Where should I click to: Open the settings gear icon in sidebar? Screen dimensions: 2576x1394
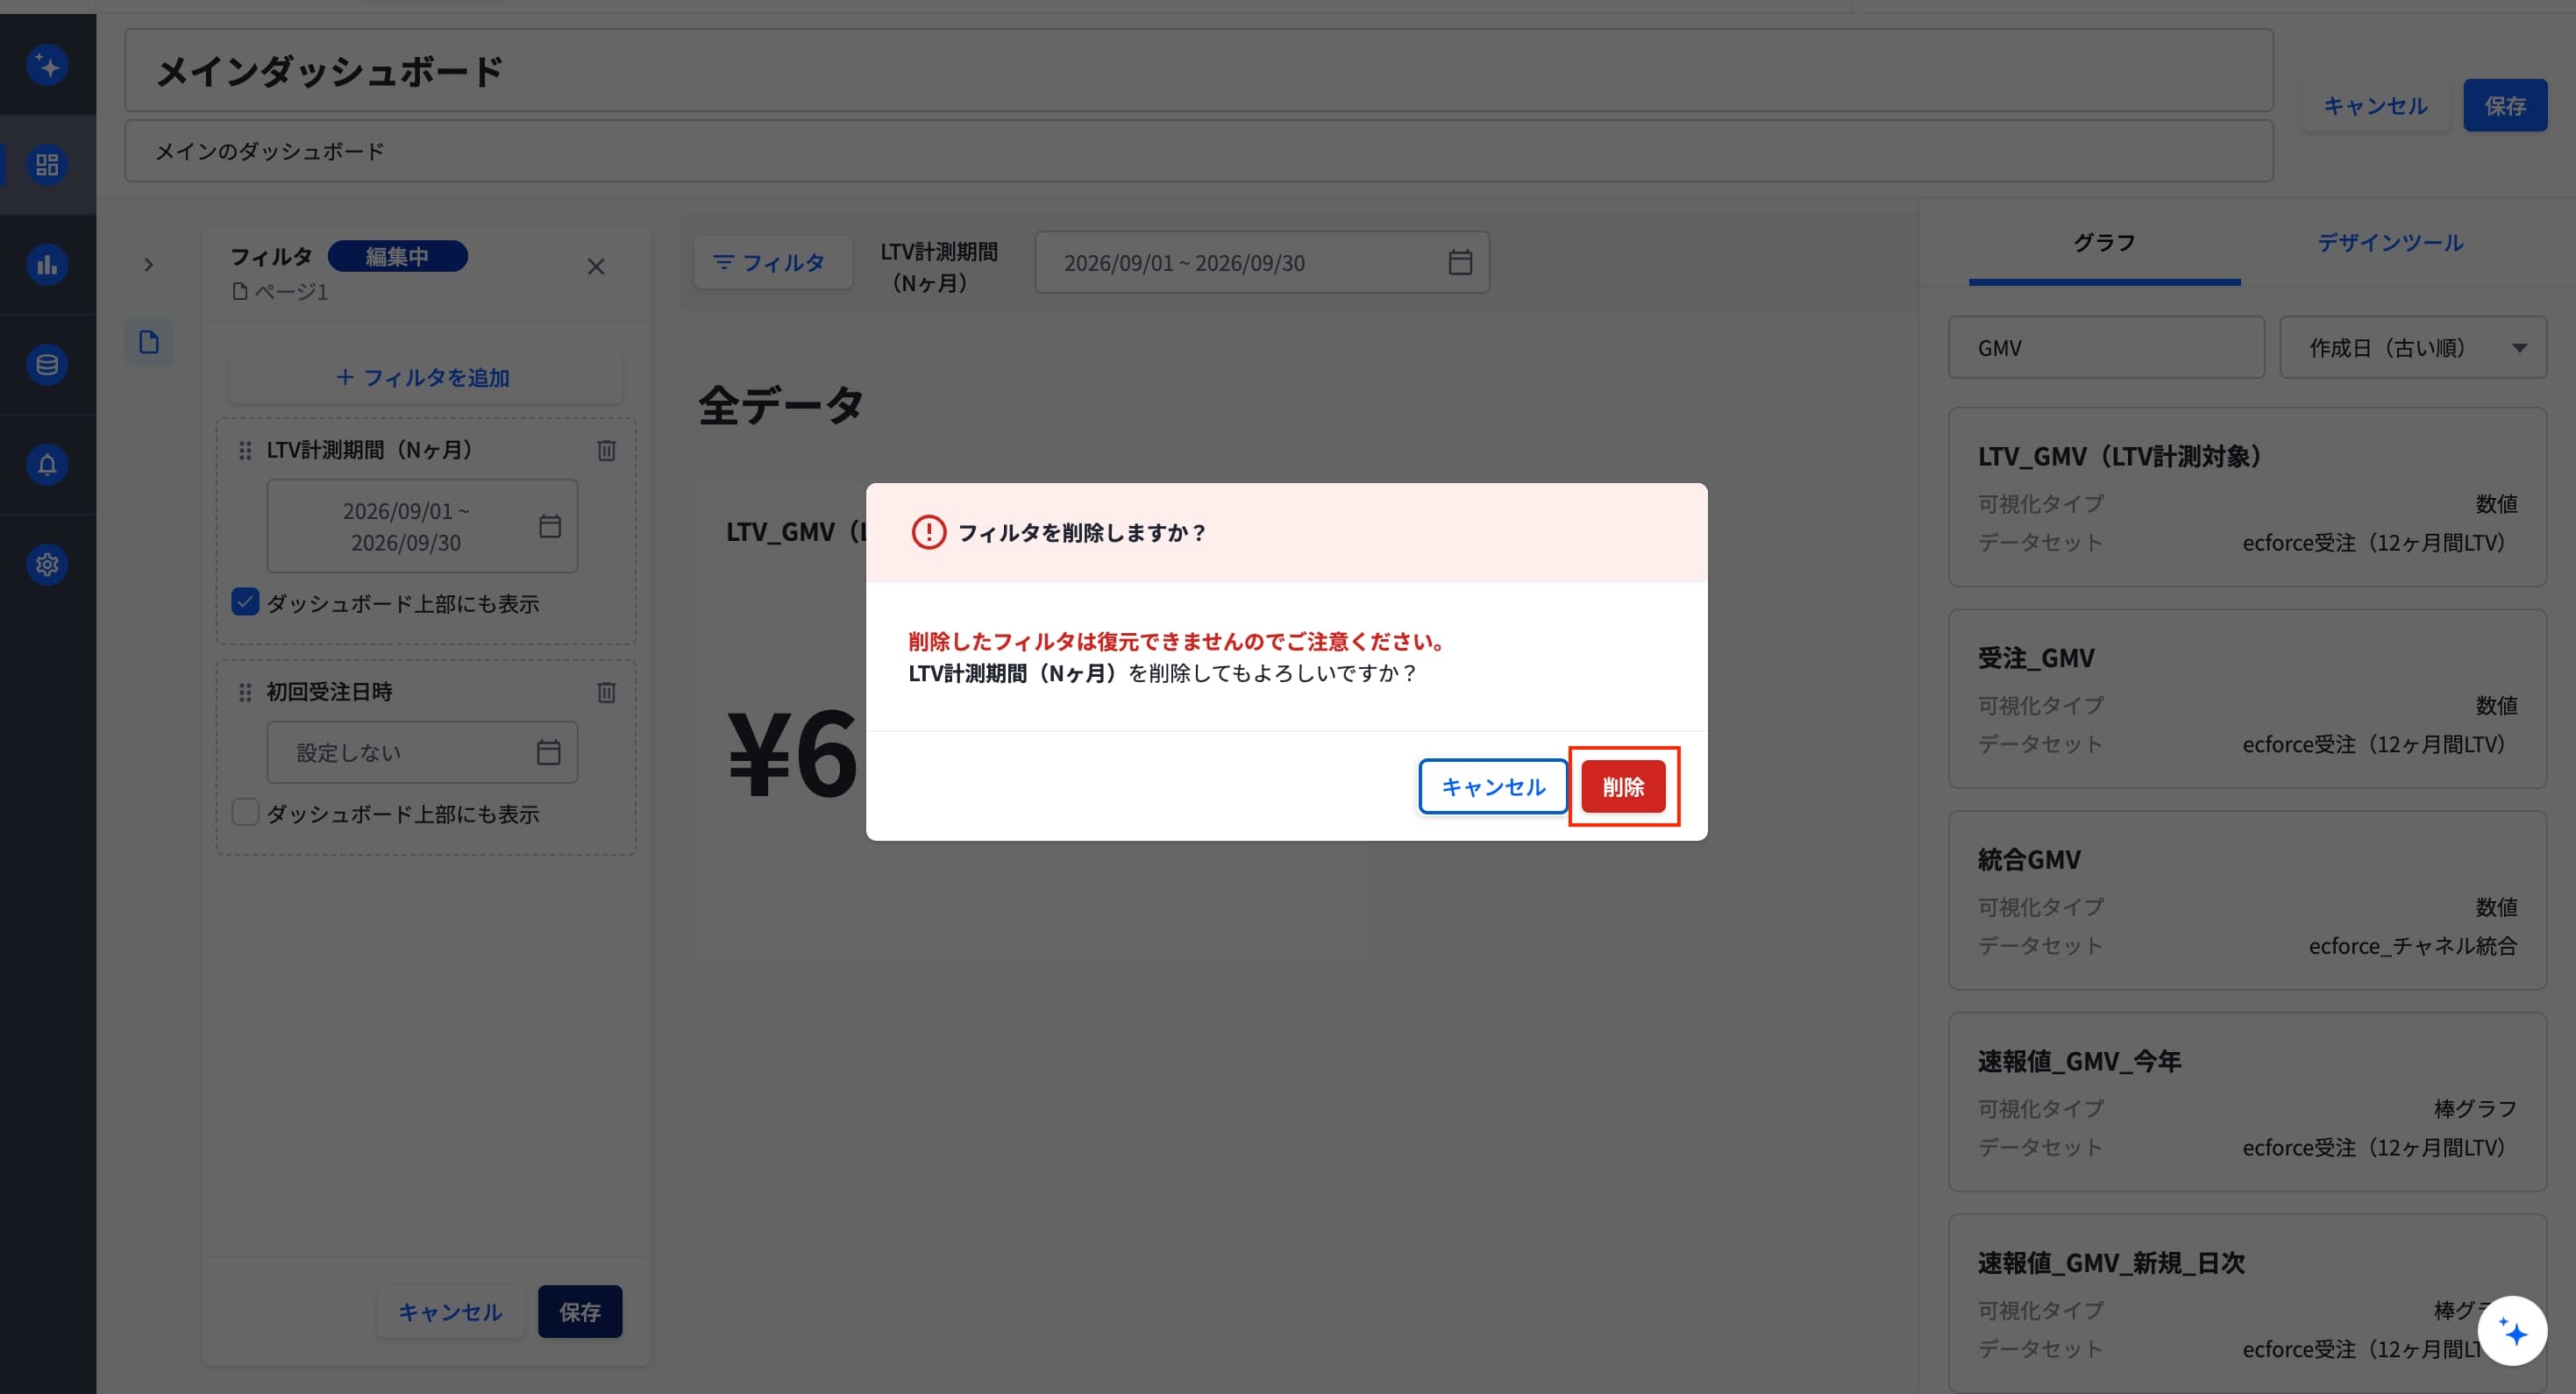click(x=47, y=565)
